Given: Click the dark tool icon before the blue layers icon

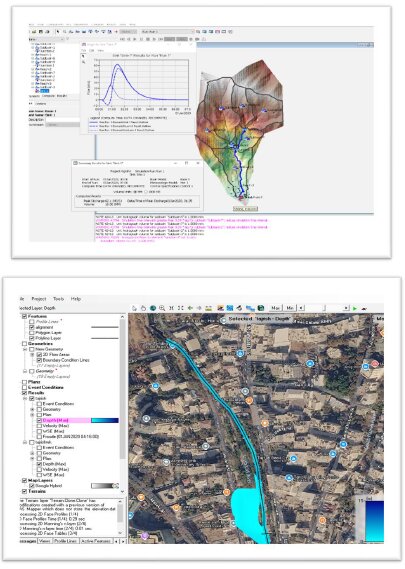Looking at the screenshot, I should 239,308.
